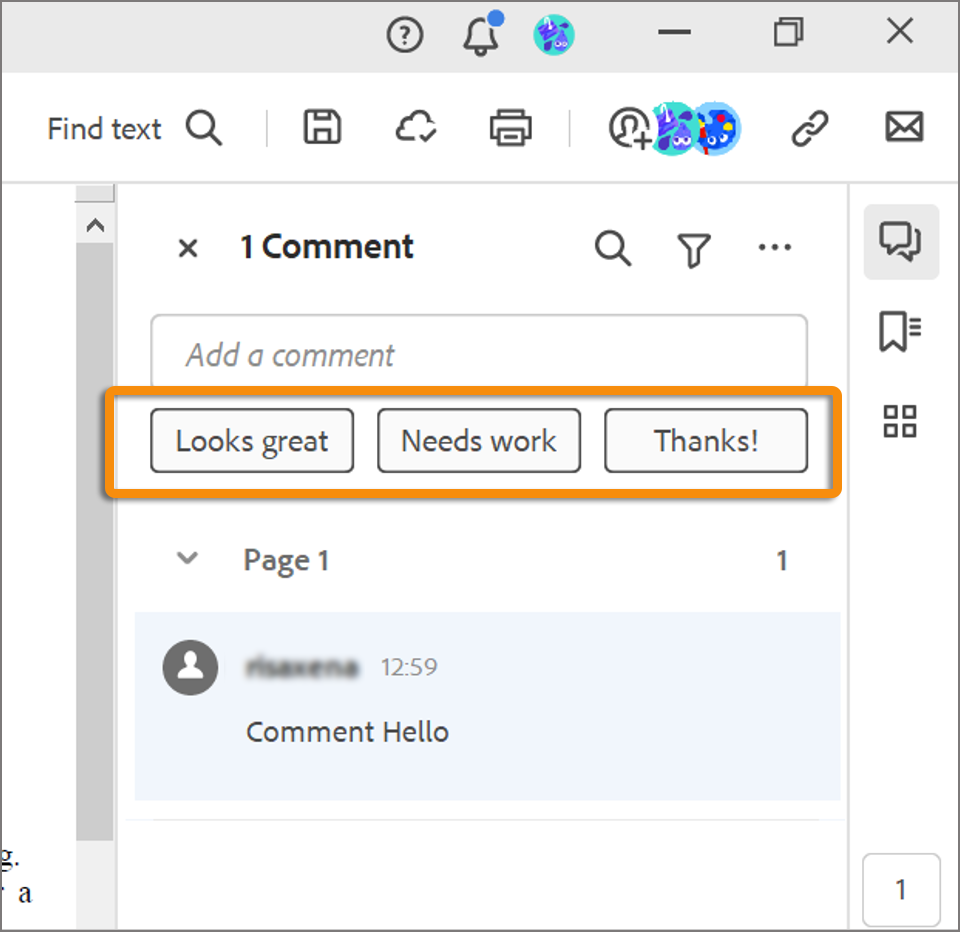Print the file using printer icon
This screenshot has width=960, height=932.
[510, 128]
